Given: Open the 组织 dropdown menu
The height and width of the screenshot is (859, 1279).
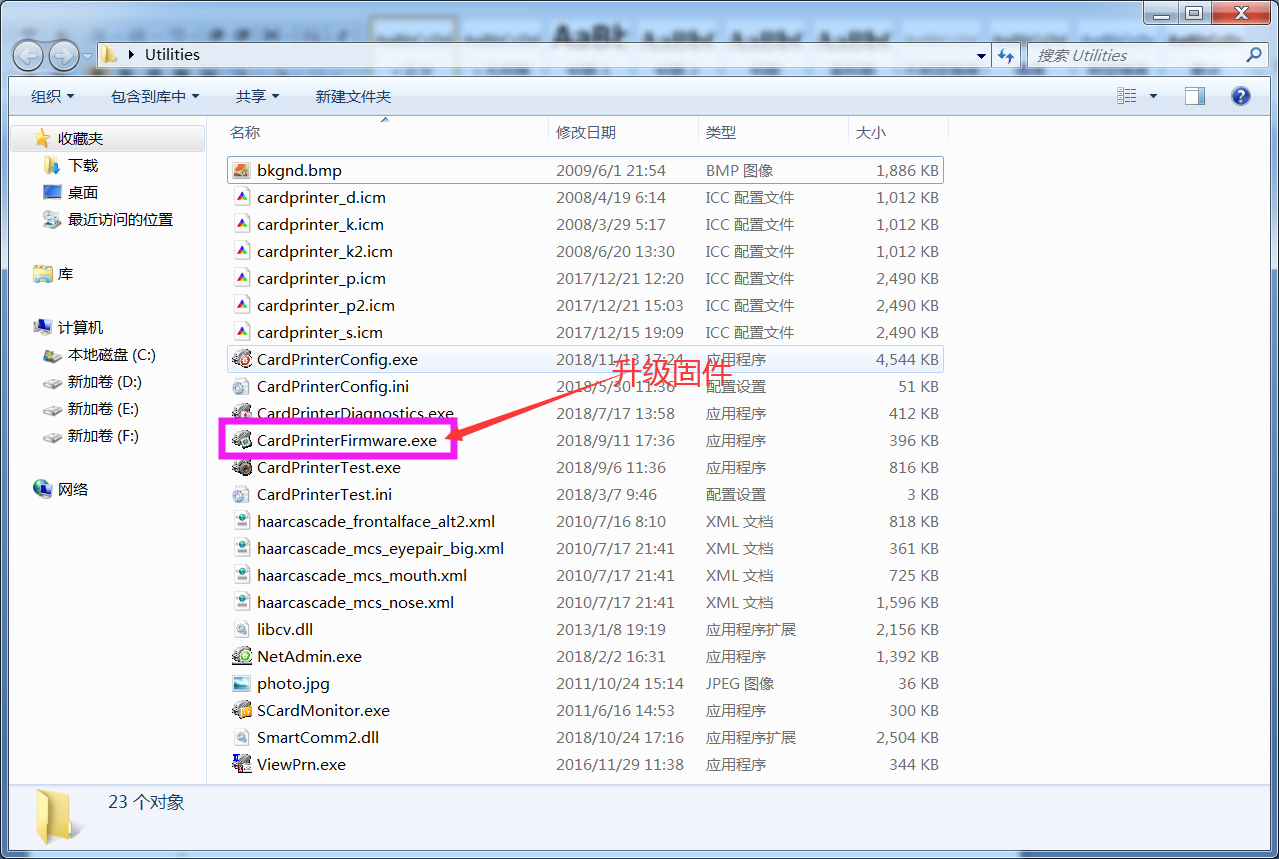Looking at the screenshot, I should tap(52, 96).
